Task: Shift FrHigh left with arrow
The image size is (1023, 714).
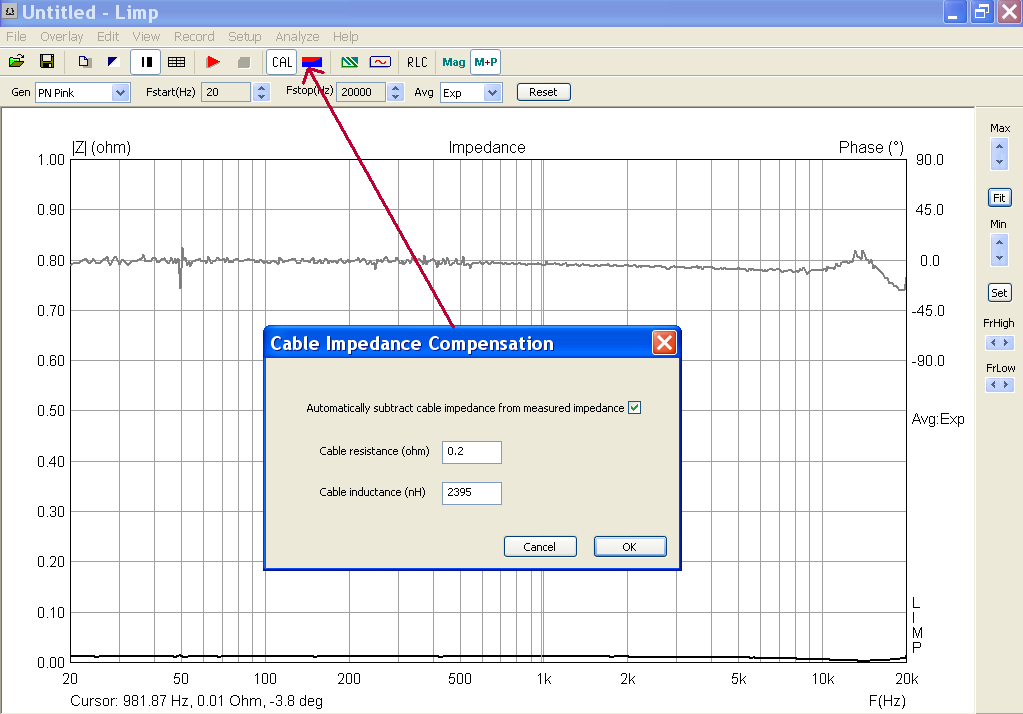Action: (x=993, y=343)
